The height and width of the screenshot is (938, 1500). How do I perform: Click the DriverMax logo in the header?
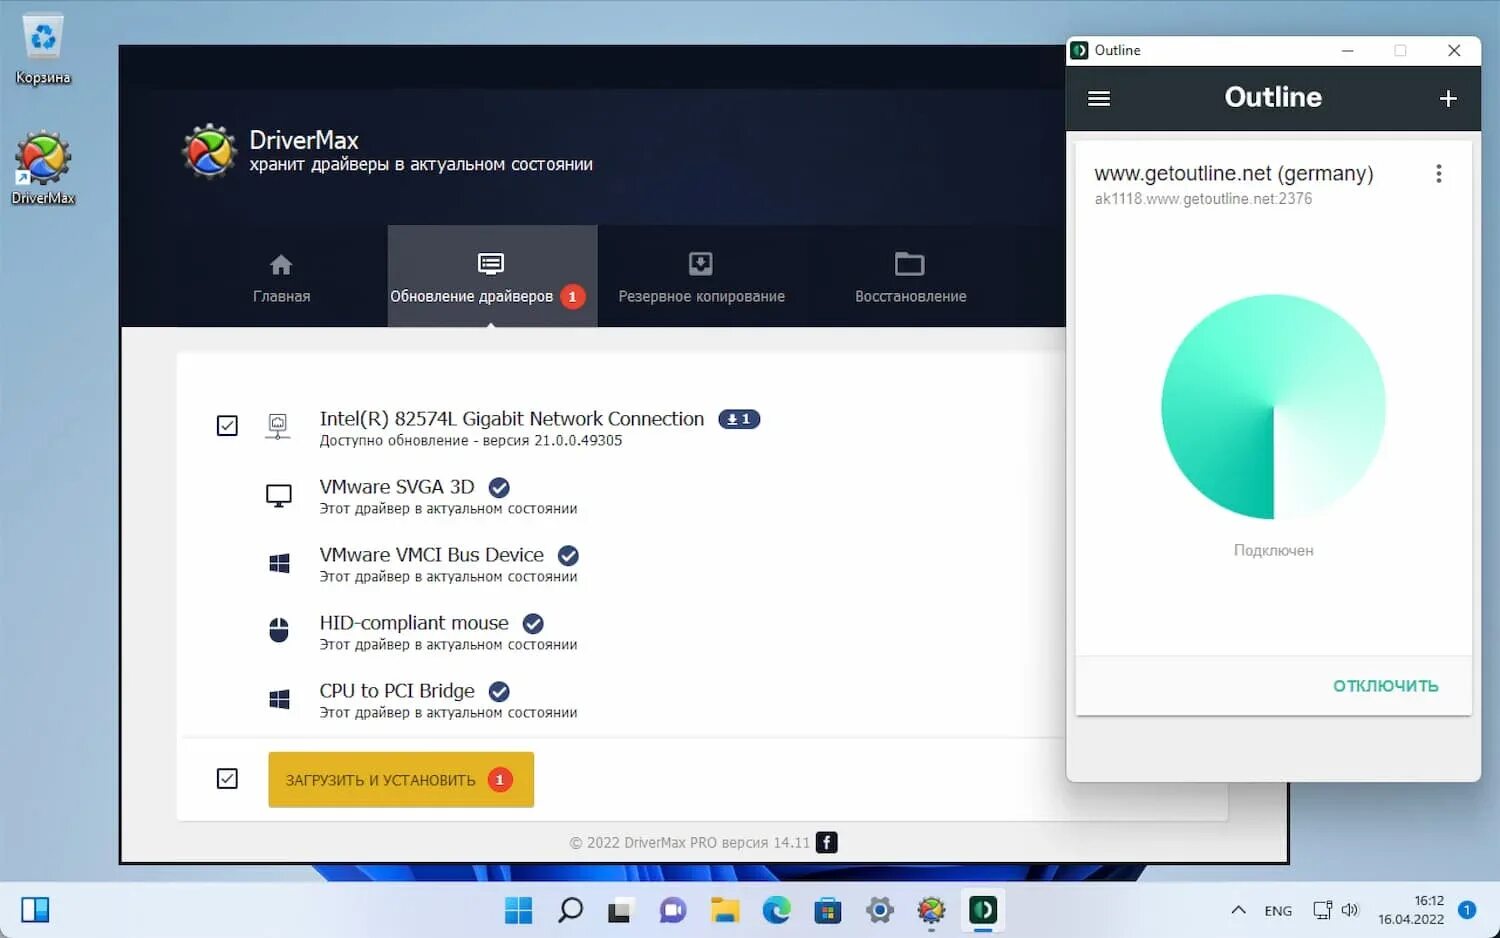tap(209, 151)
